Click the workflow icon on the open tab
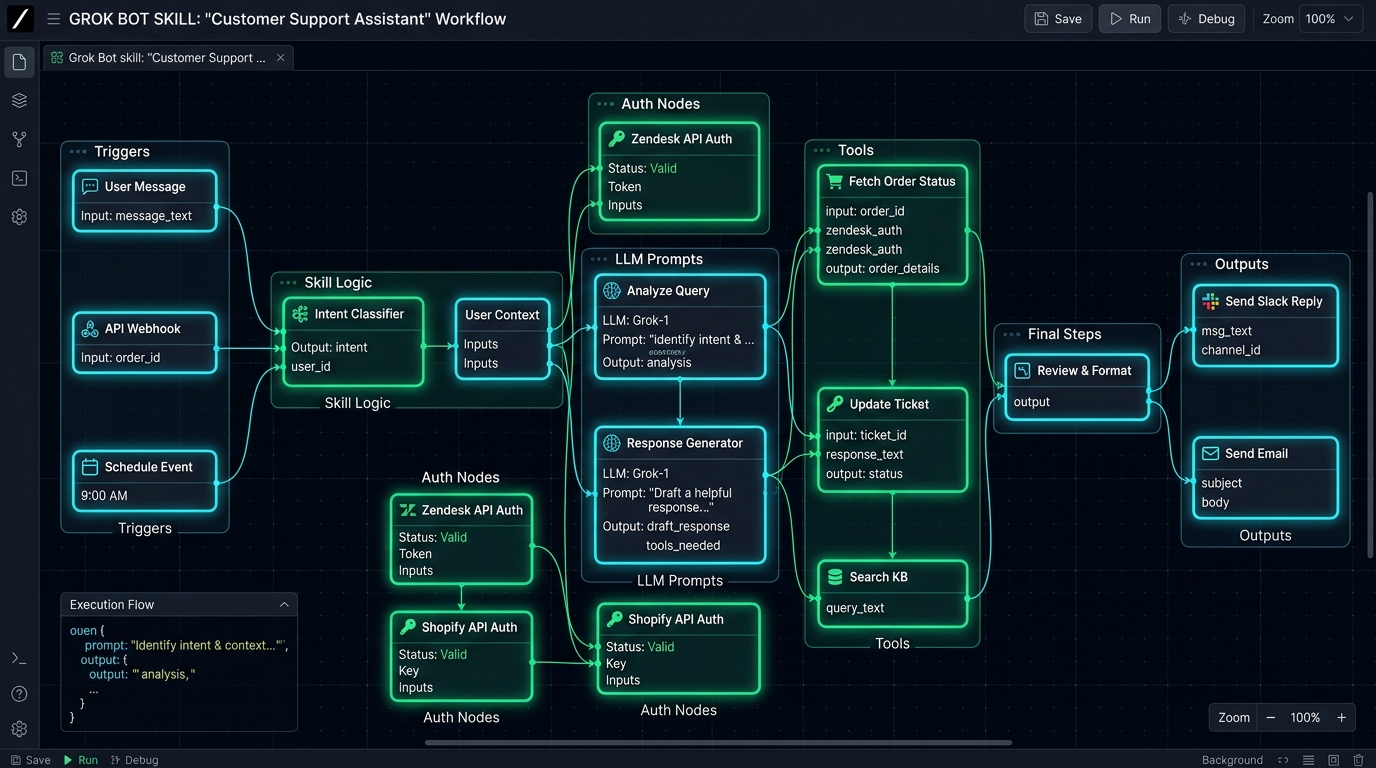The width and height of the screenshot is (1376, 768). click(57, 58)
